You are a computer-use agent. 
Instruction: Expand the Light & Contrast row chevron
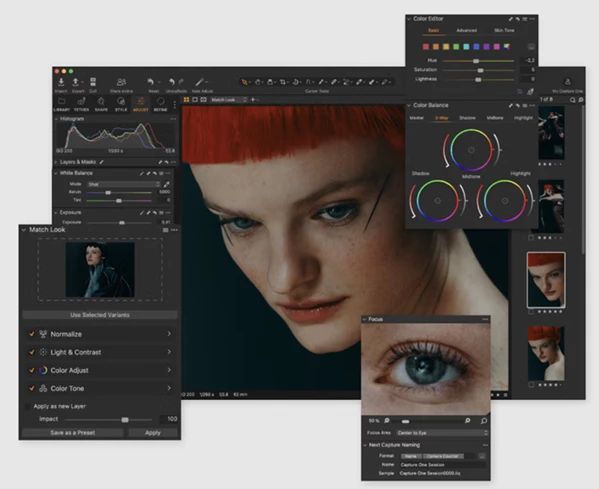tap(169, 352)
